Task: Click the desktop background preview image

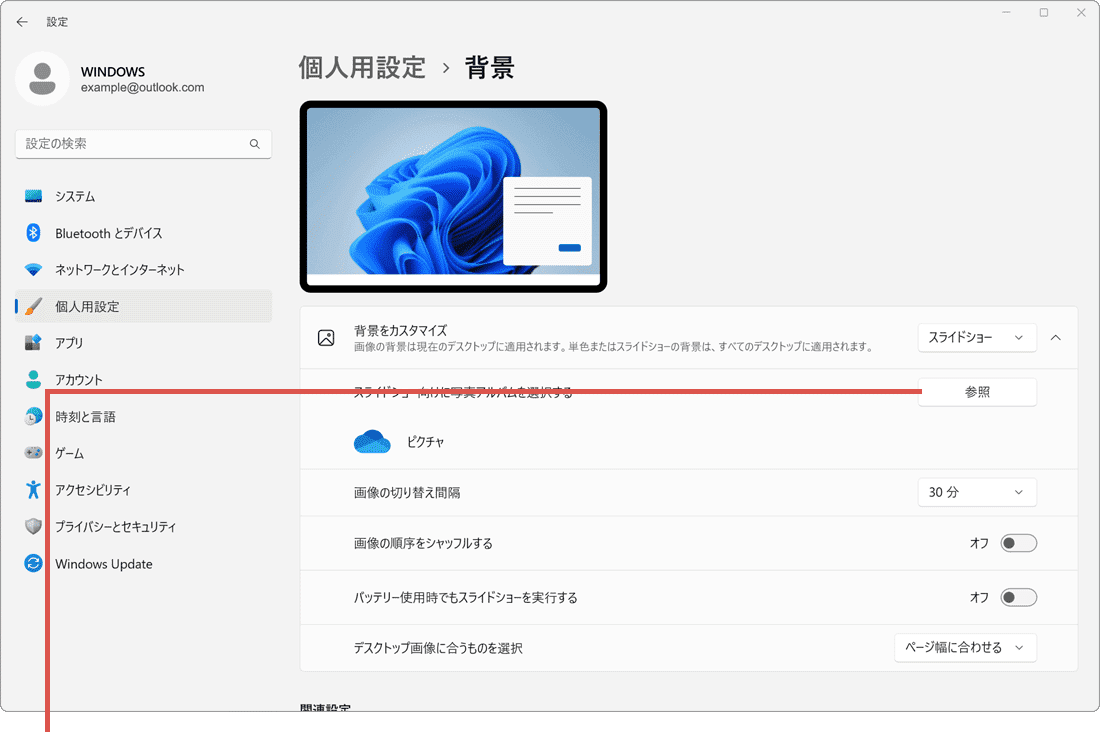Action: tap(453, 197)
